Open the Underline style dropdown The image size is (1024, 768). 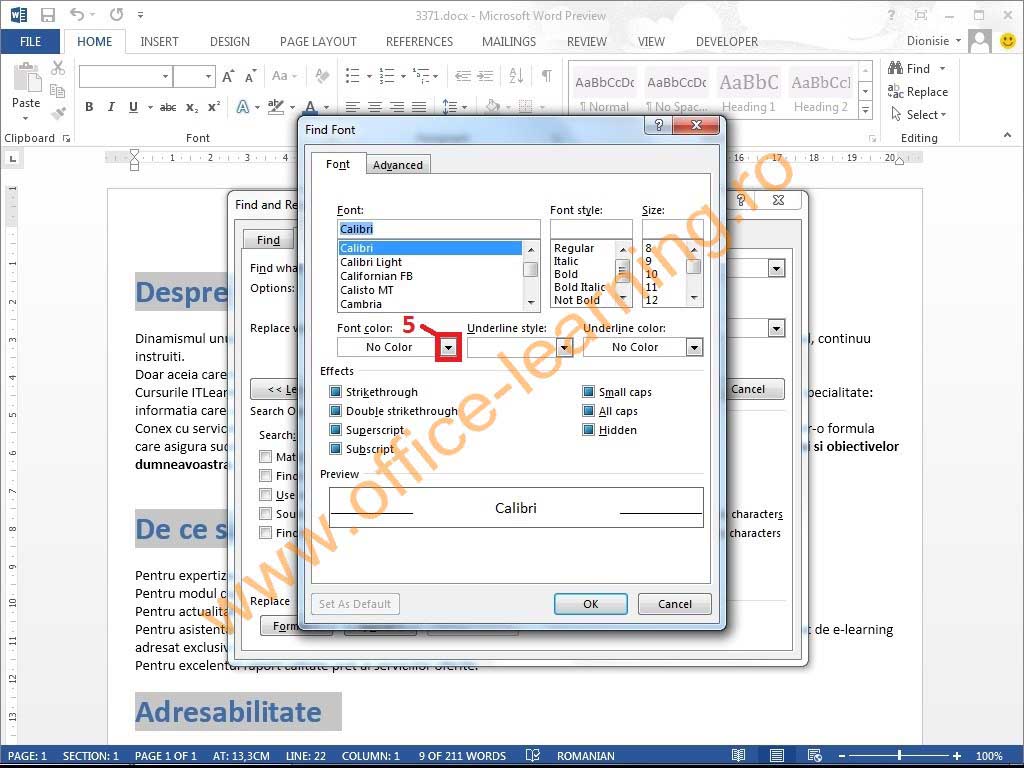point(565,347)
